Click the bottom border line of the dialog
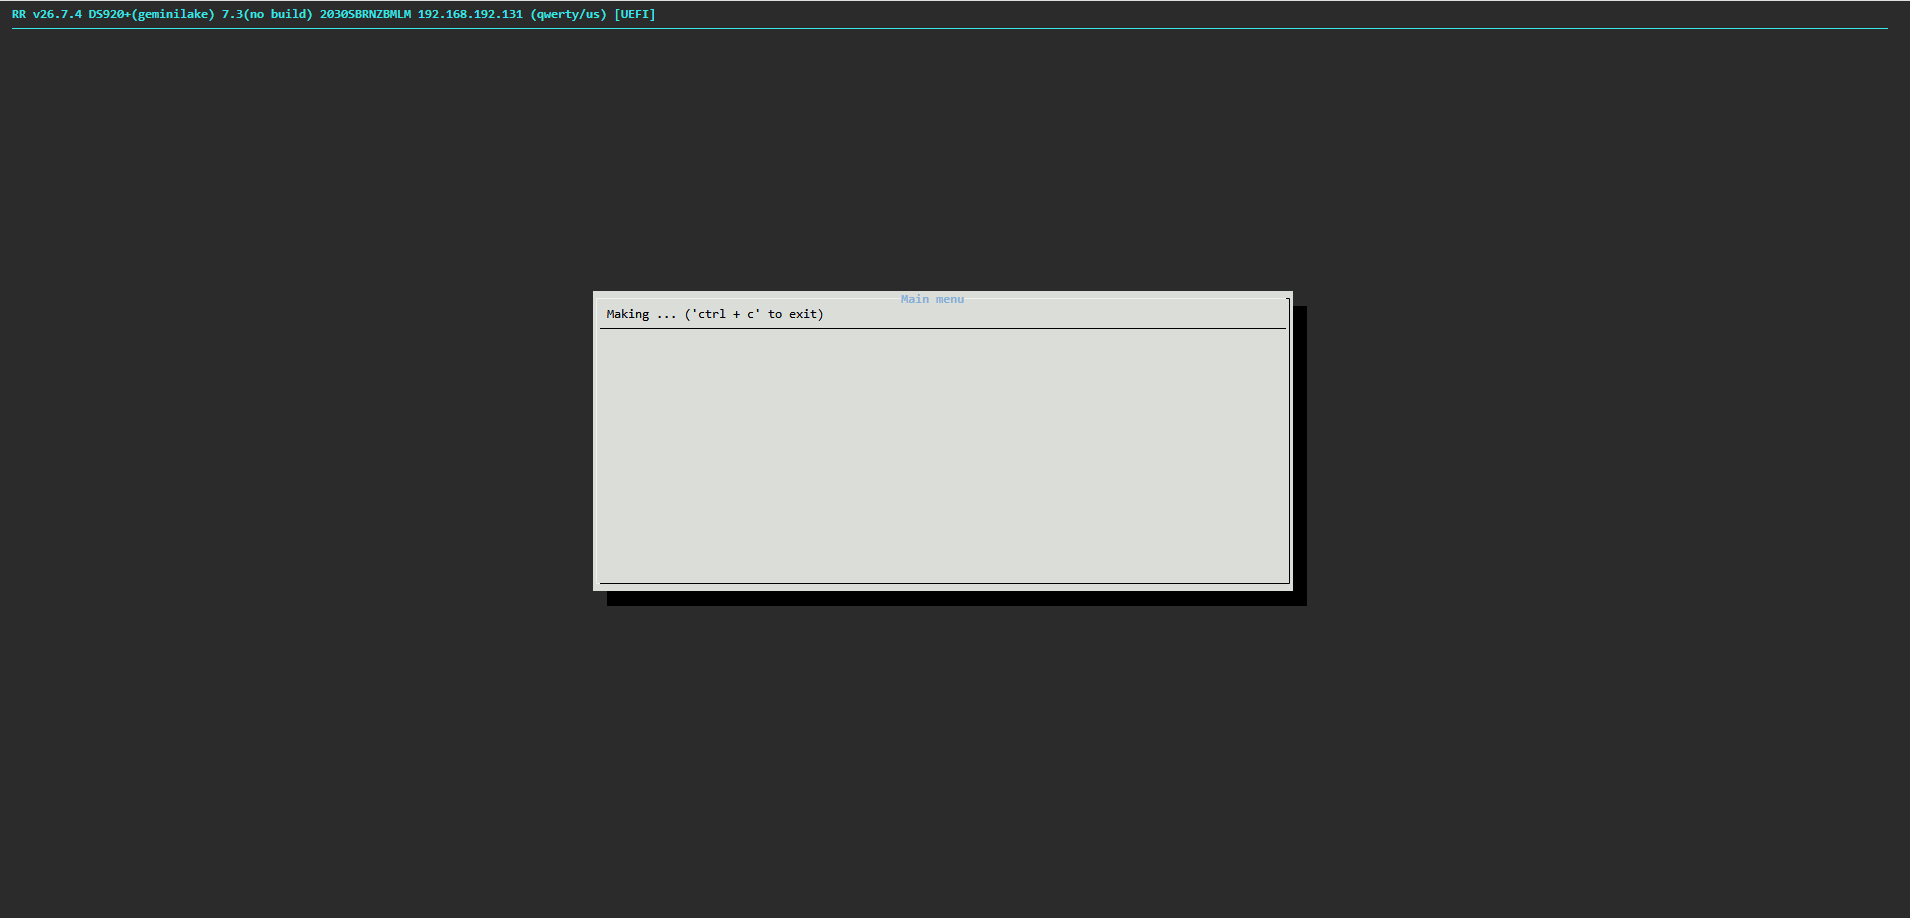This screenshot has width=1910, height=918. [x=943, y=583]
